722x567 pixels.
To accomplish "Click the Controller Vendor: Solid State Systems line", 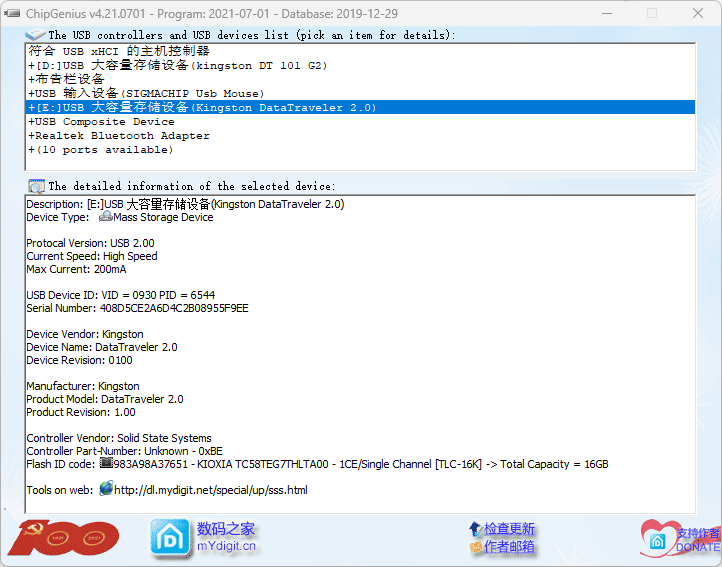I will (119, 438).
